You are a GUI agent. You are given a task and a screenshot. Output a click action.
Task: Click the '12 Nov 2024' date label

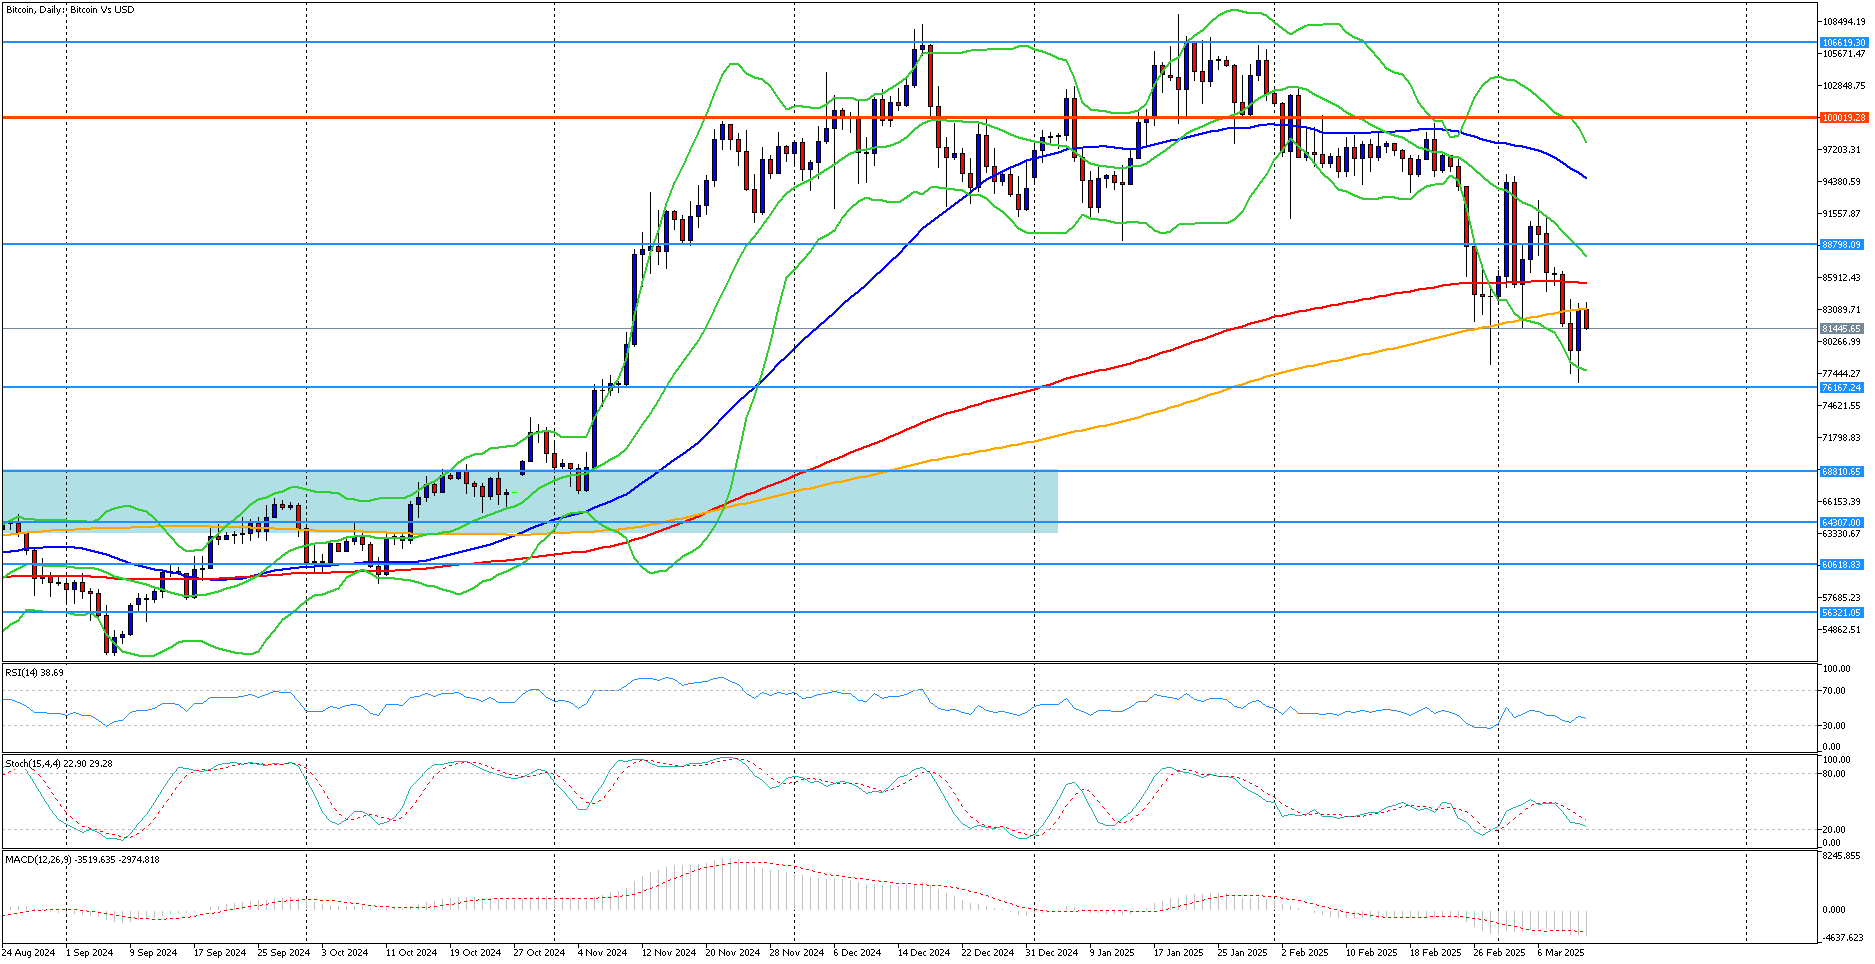[x=668, y=953]
